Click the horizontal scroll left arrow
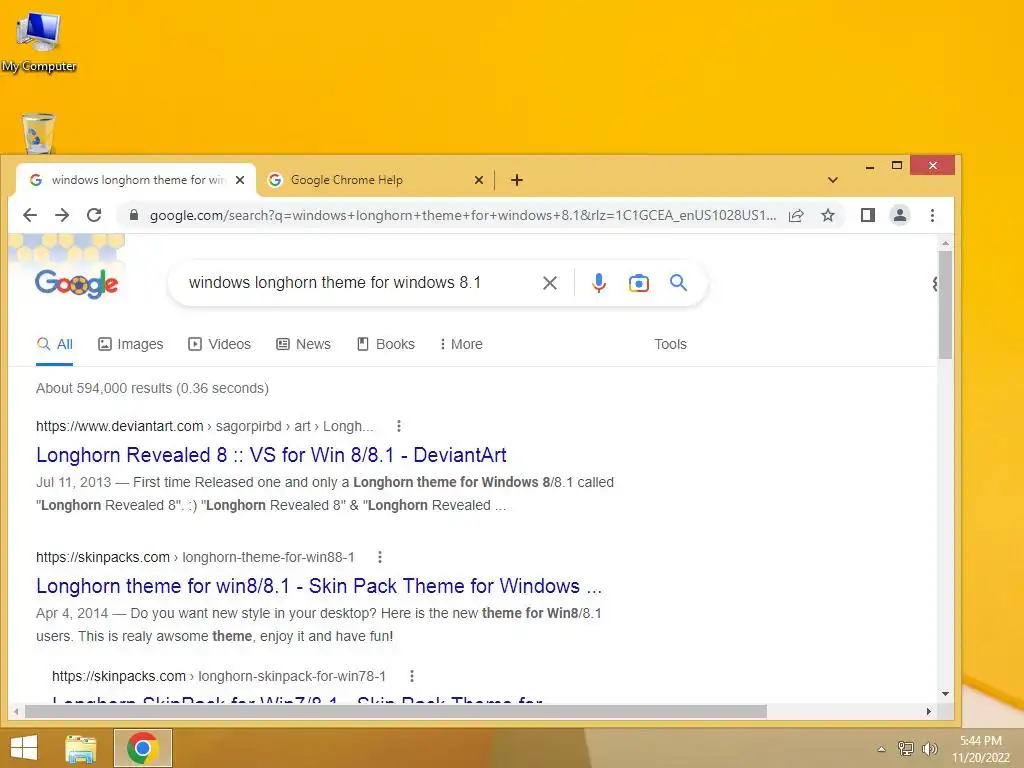 pos(16,711)
